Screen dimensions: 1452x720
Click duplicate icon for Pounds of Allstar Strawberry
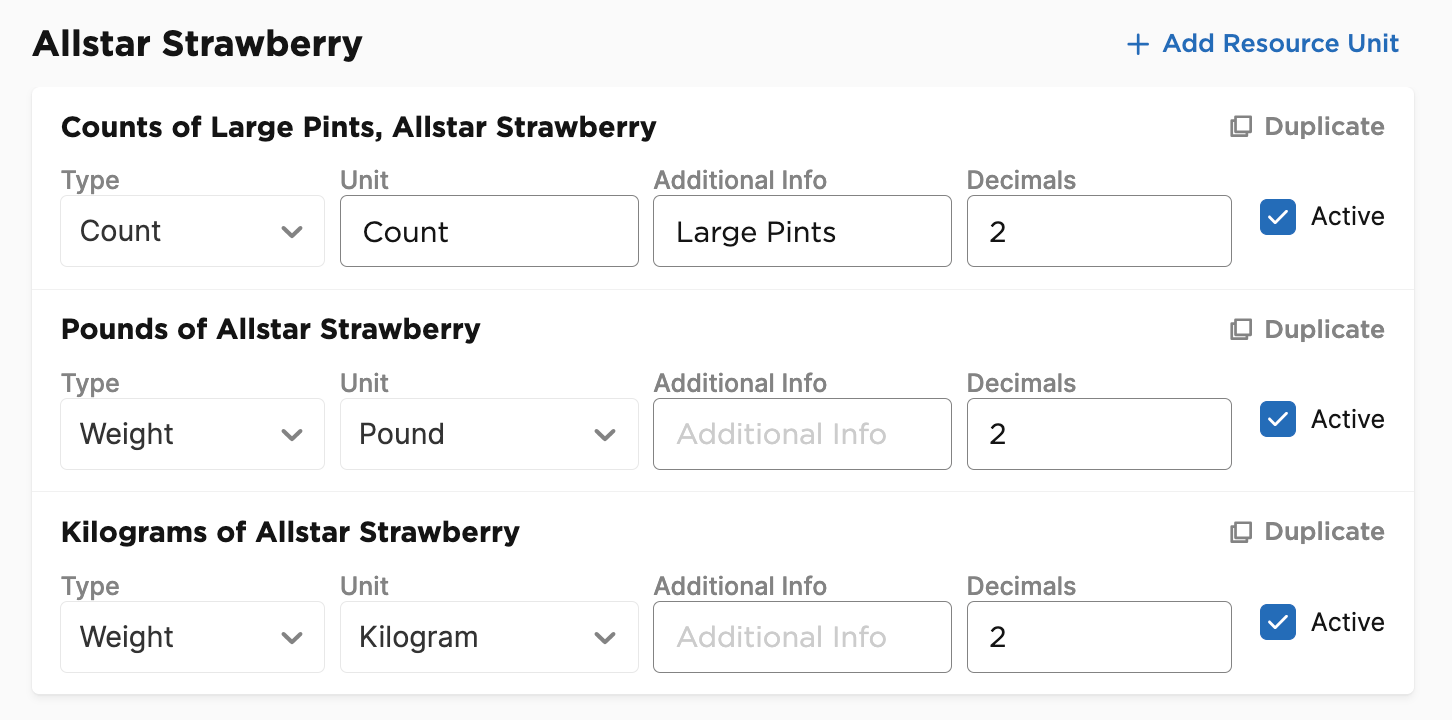pyautogui.click(x=1241, y=330)
